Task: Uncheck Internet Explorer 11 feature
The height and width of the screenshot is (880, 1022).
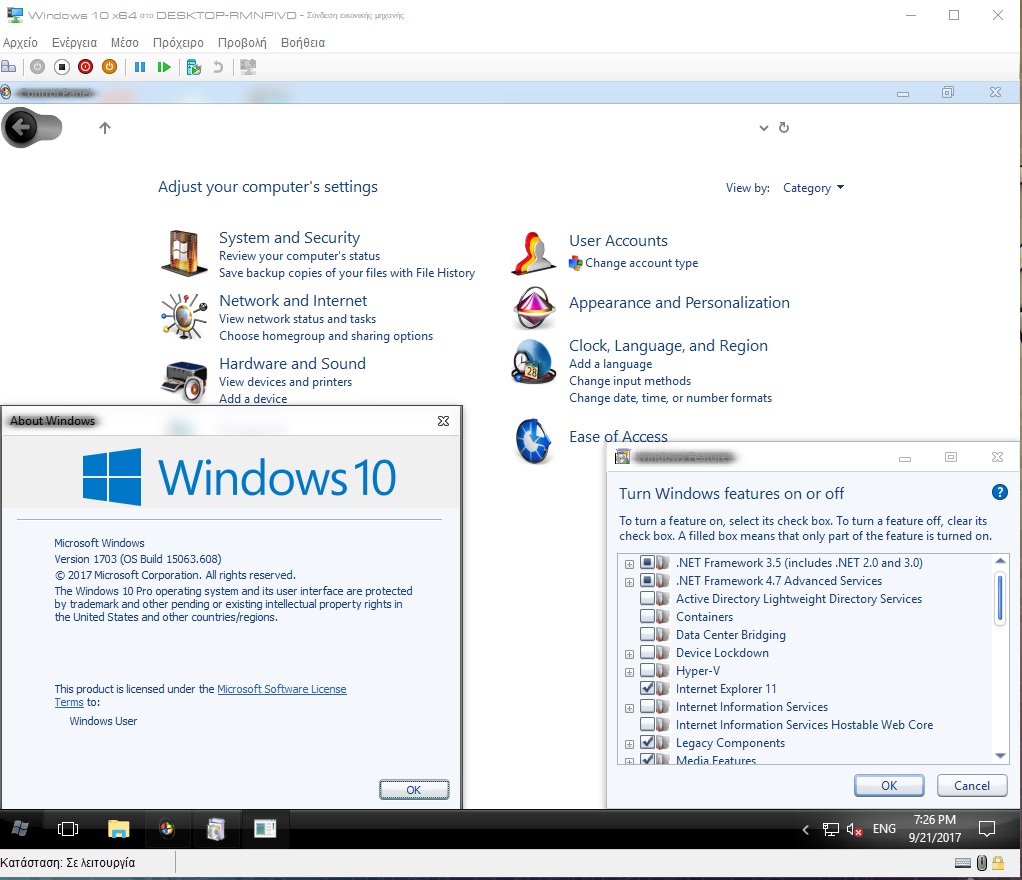Action: point(647,688)
